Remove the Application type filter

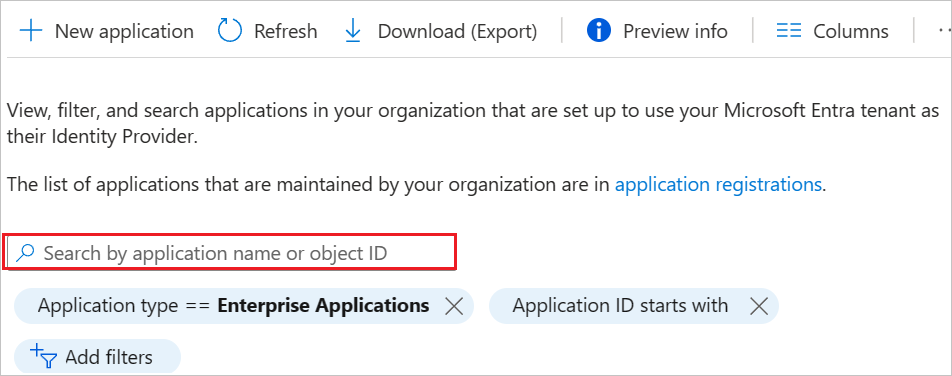pos(454,306)
